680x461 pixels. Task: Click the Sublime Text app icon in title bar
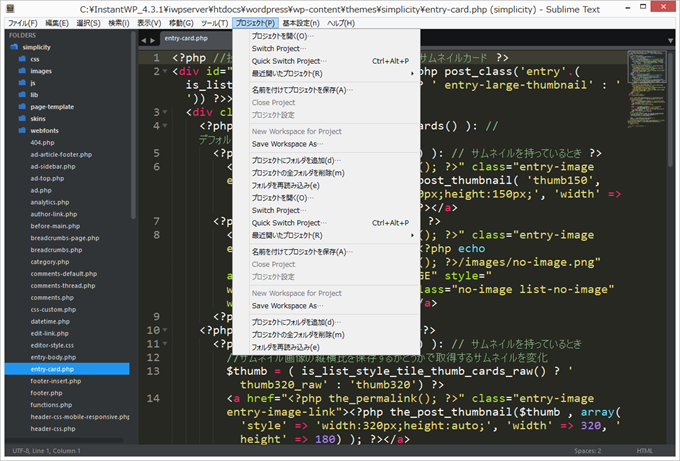[x=10, y=8]
